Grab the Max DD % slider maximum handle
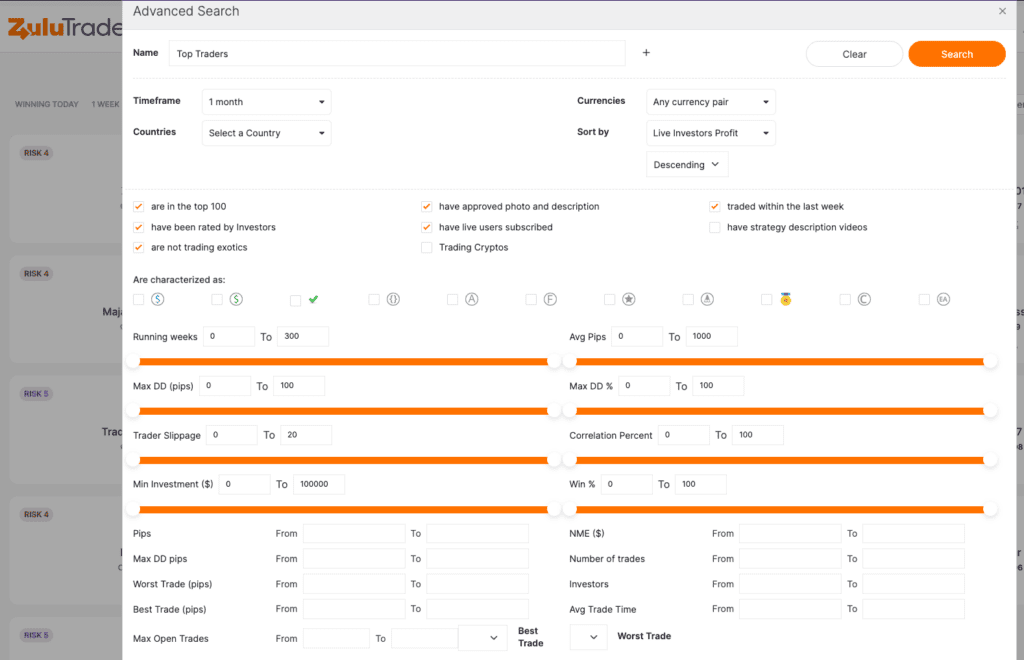 click(990, 411)
